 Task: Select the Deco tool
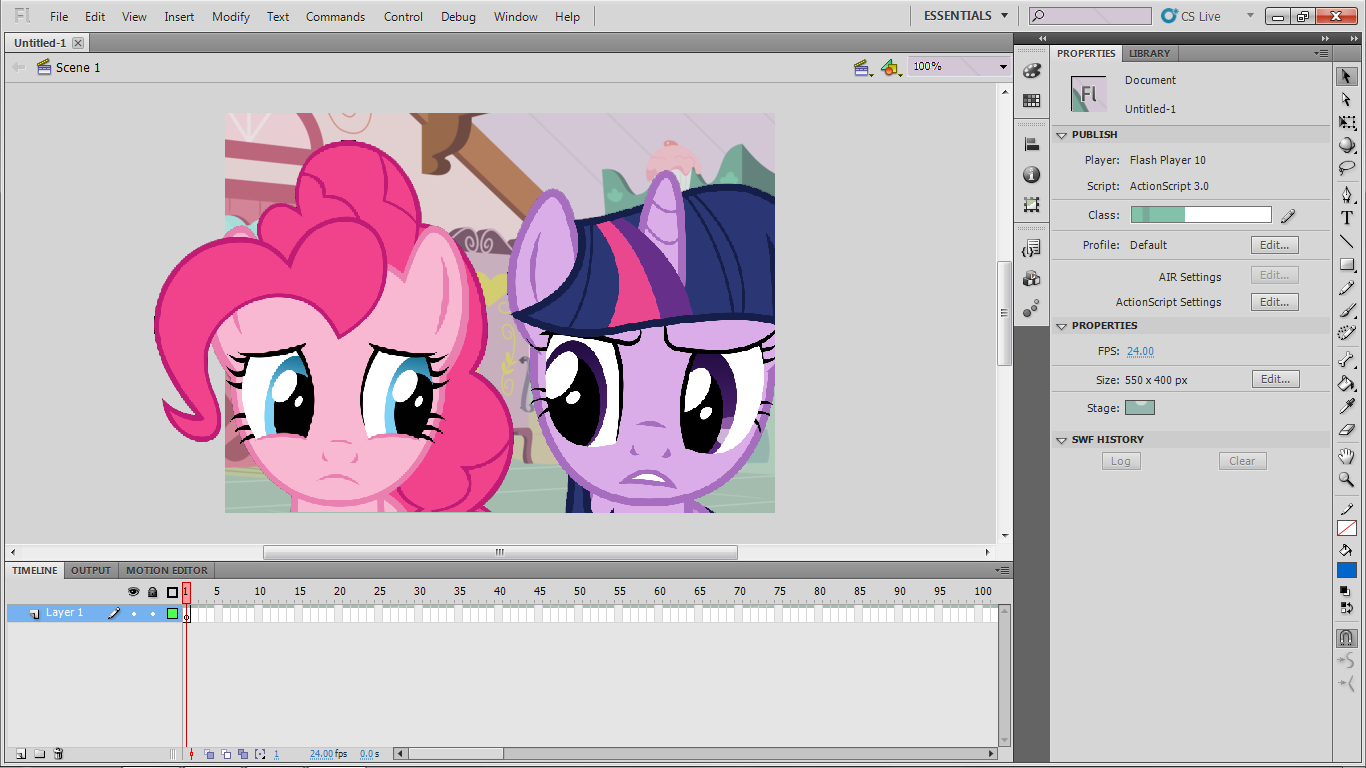(1347, 334)
